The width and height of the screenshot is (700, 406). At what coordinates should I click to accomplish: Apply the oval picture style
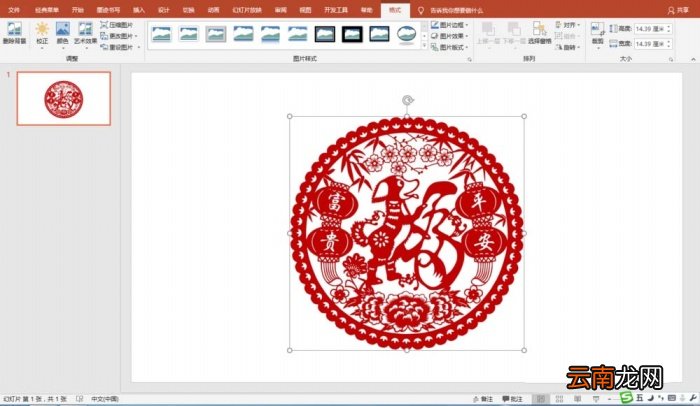point(406,34)
